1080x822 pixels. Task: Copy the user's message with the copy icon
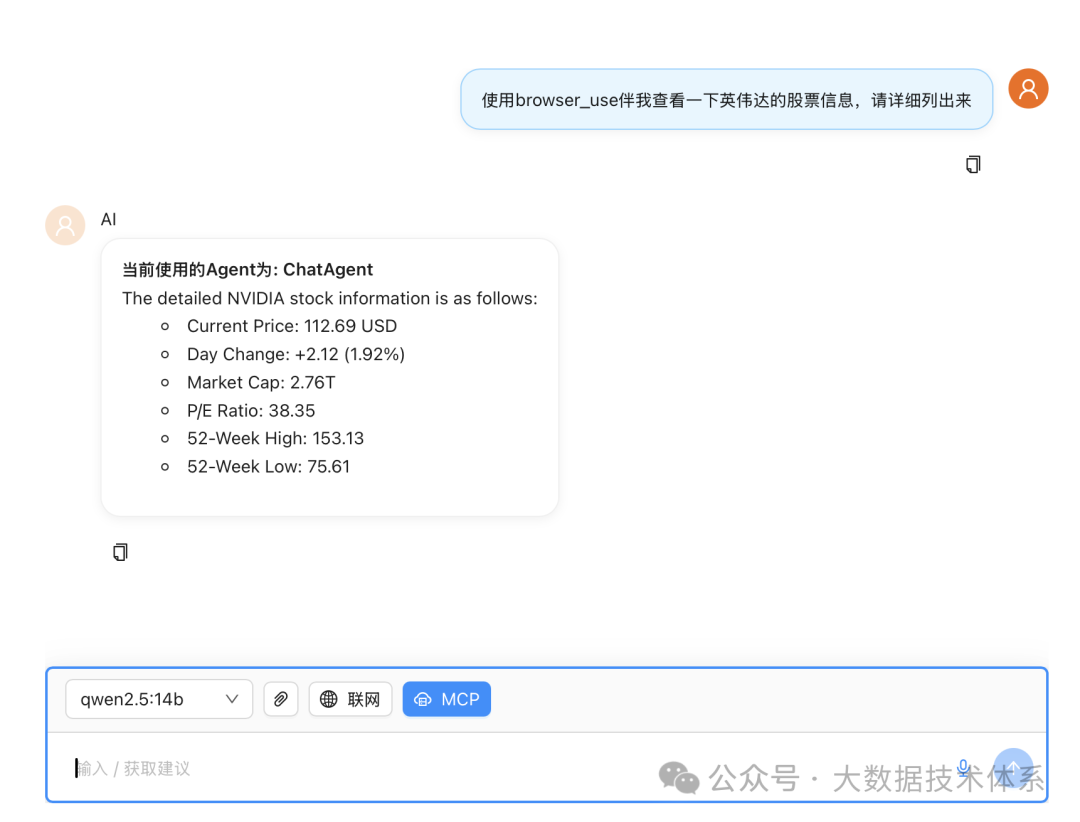tap(973, 165)
